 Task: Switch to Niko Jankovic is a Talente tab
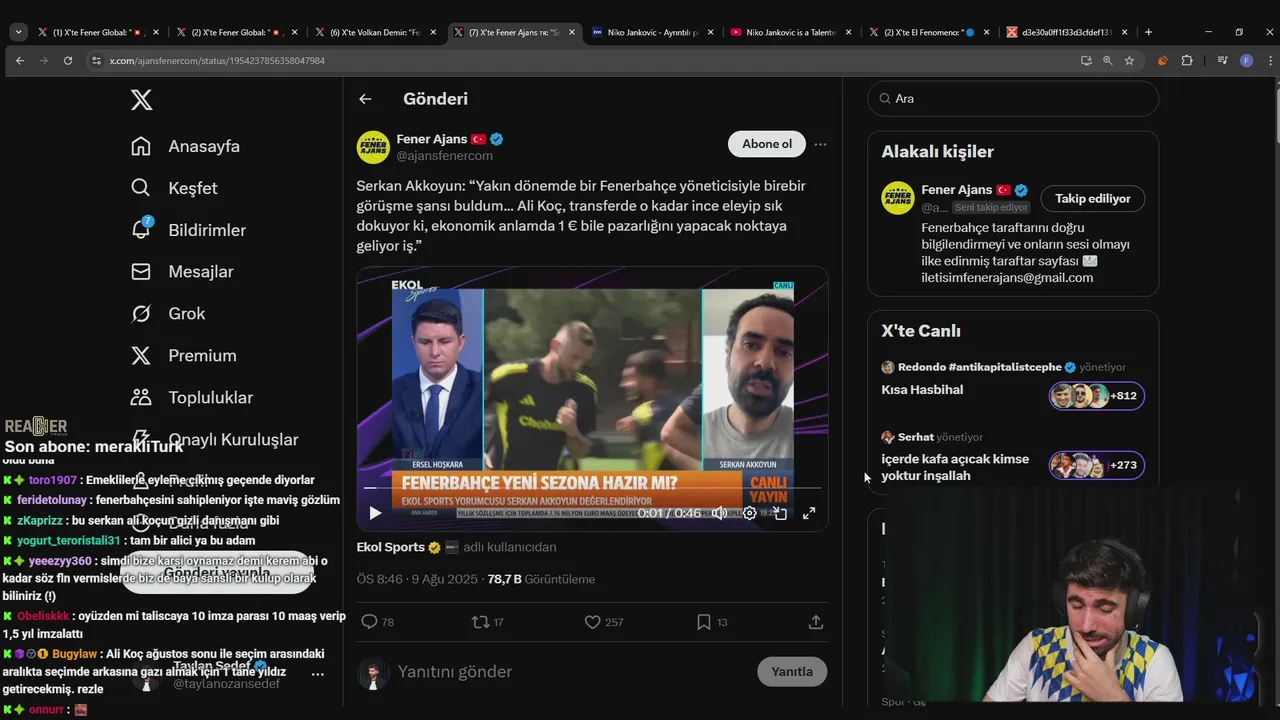coord(790,32)
